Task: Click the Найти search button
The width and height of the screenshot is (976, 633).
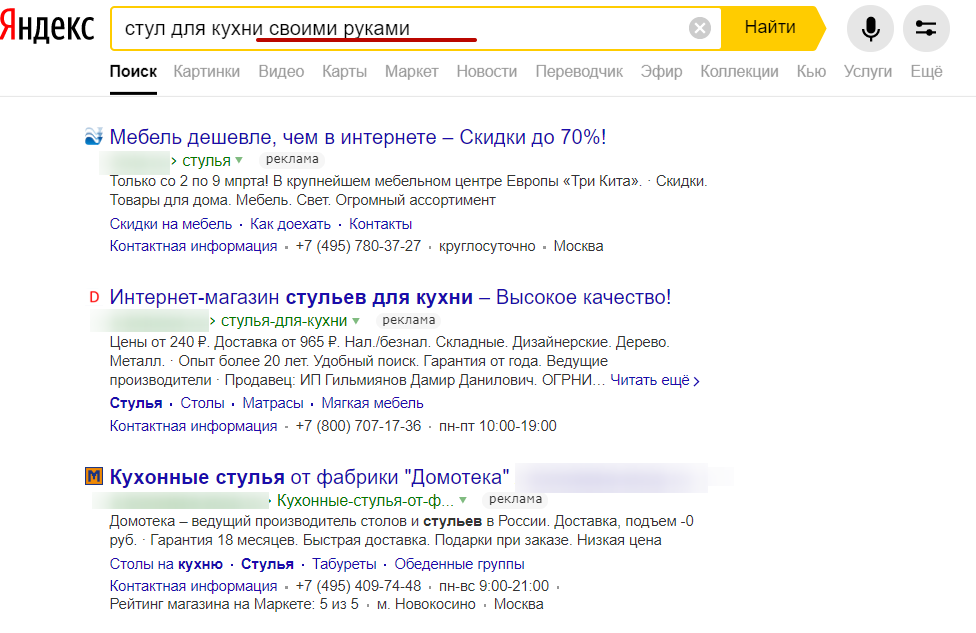Action: 771,28
